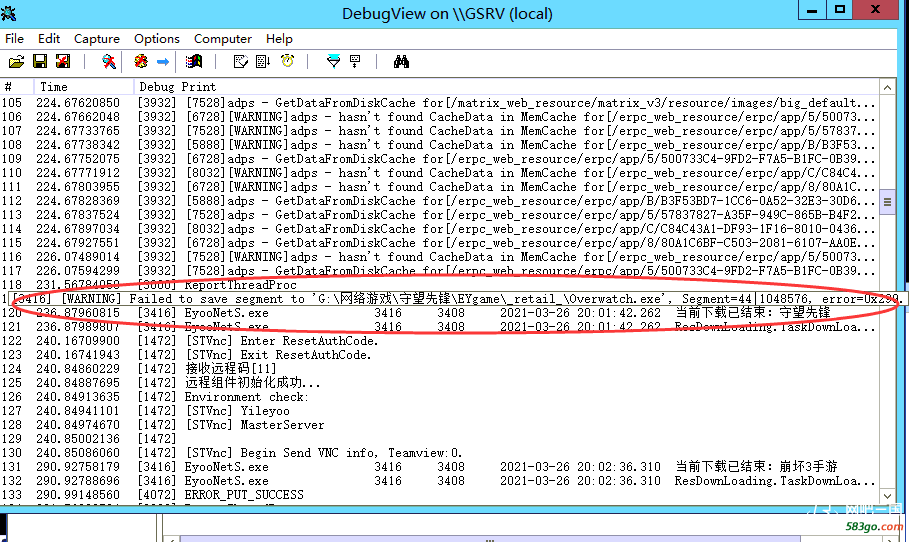Click the Save floppy disk icon
This screenshot has width=909, height=542.
(40, 62)
